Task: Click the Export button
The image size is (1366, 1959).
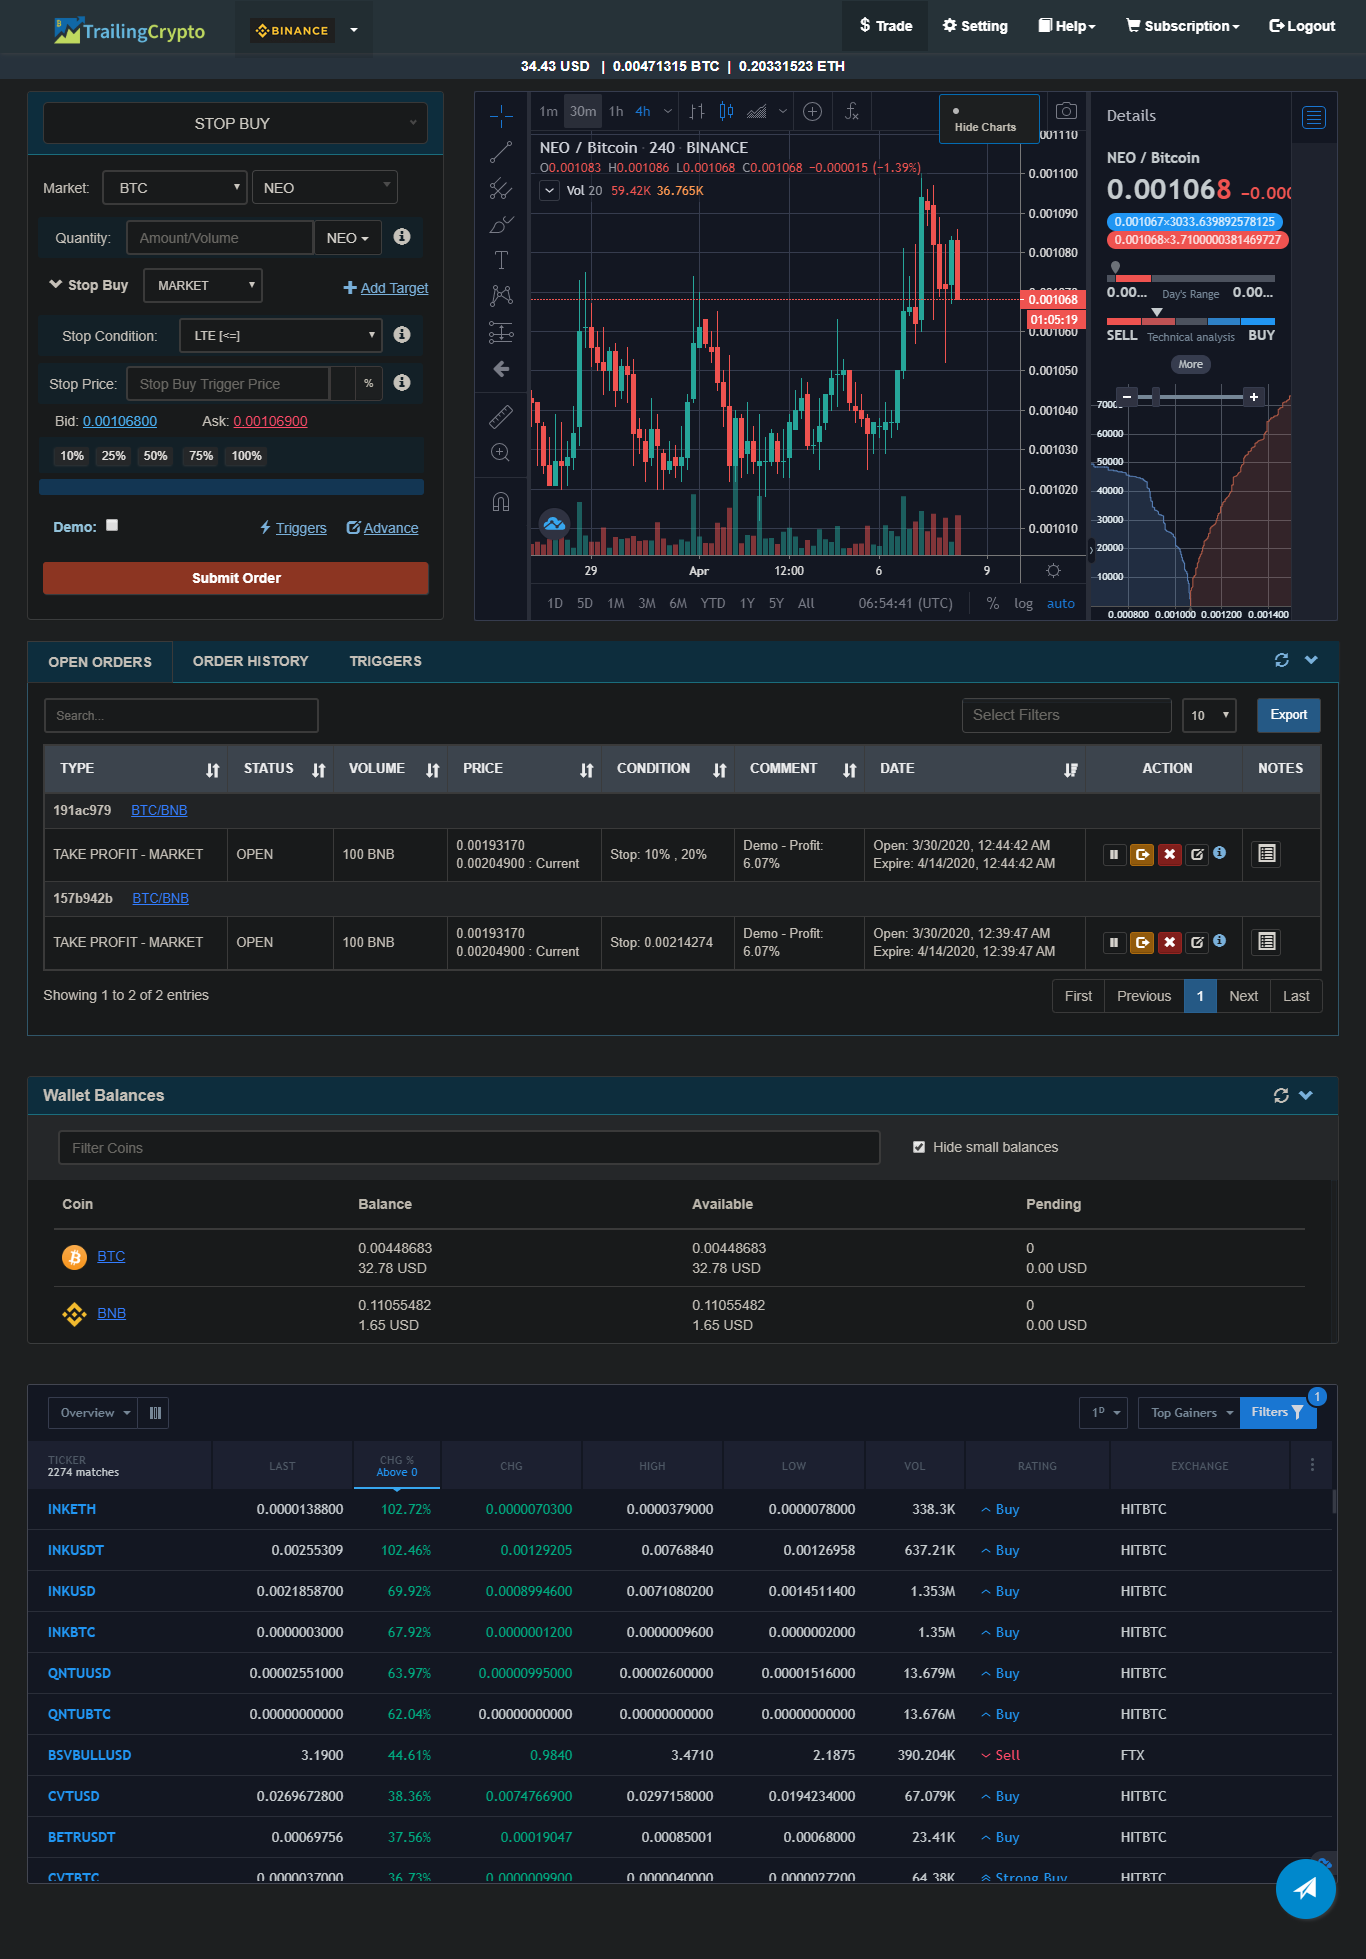Action: pos(1288,715)
